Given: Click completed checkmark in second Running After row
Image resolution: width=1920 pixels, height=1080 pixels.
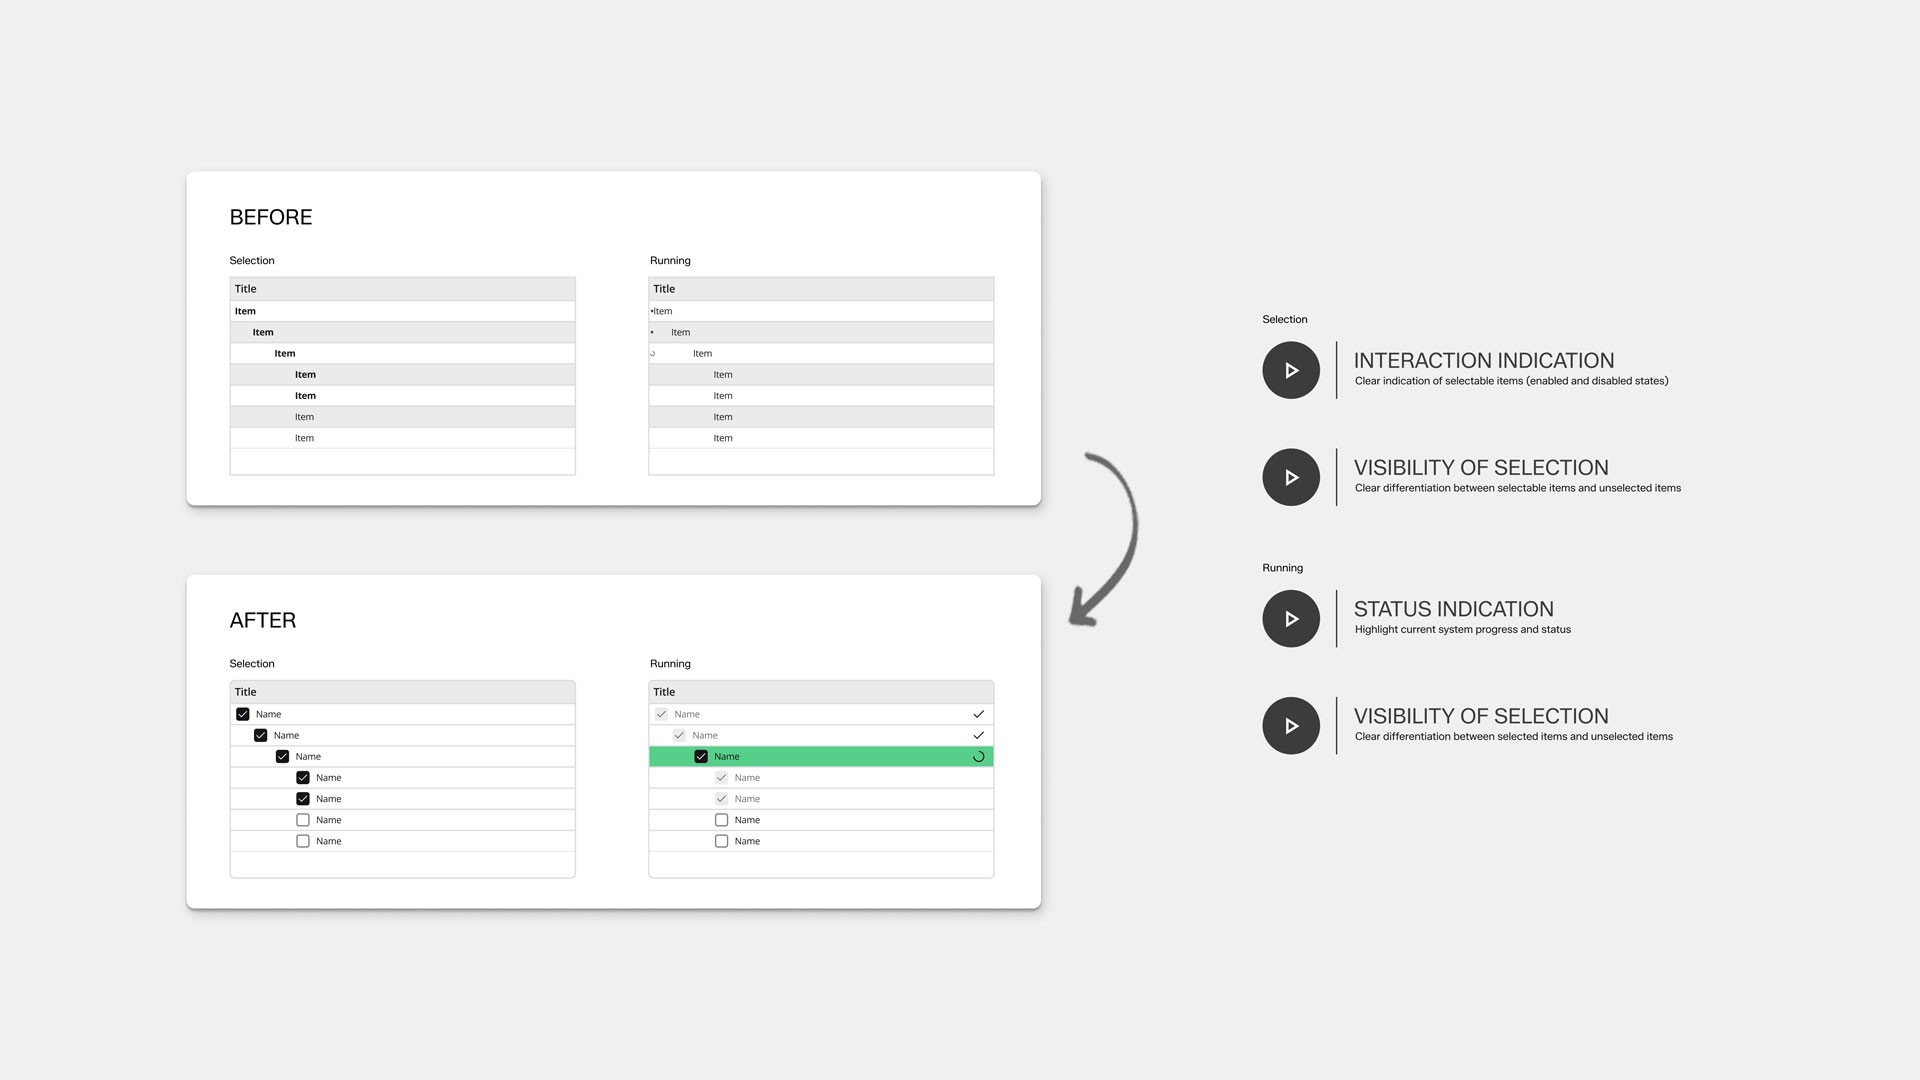Looking at the screenshot, I should (978, 735).
